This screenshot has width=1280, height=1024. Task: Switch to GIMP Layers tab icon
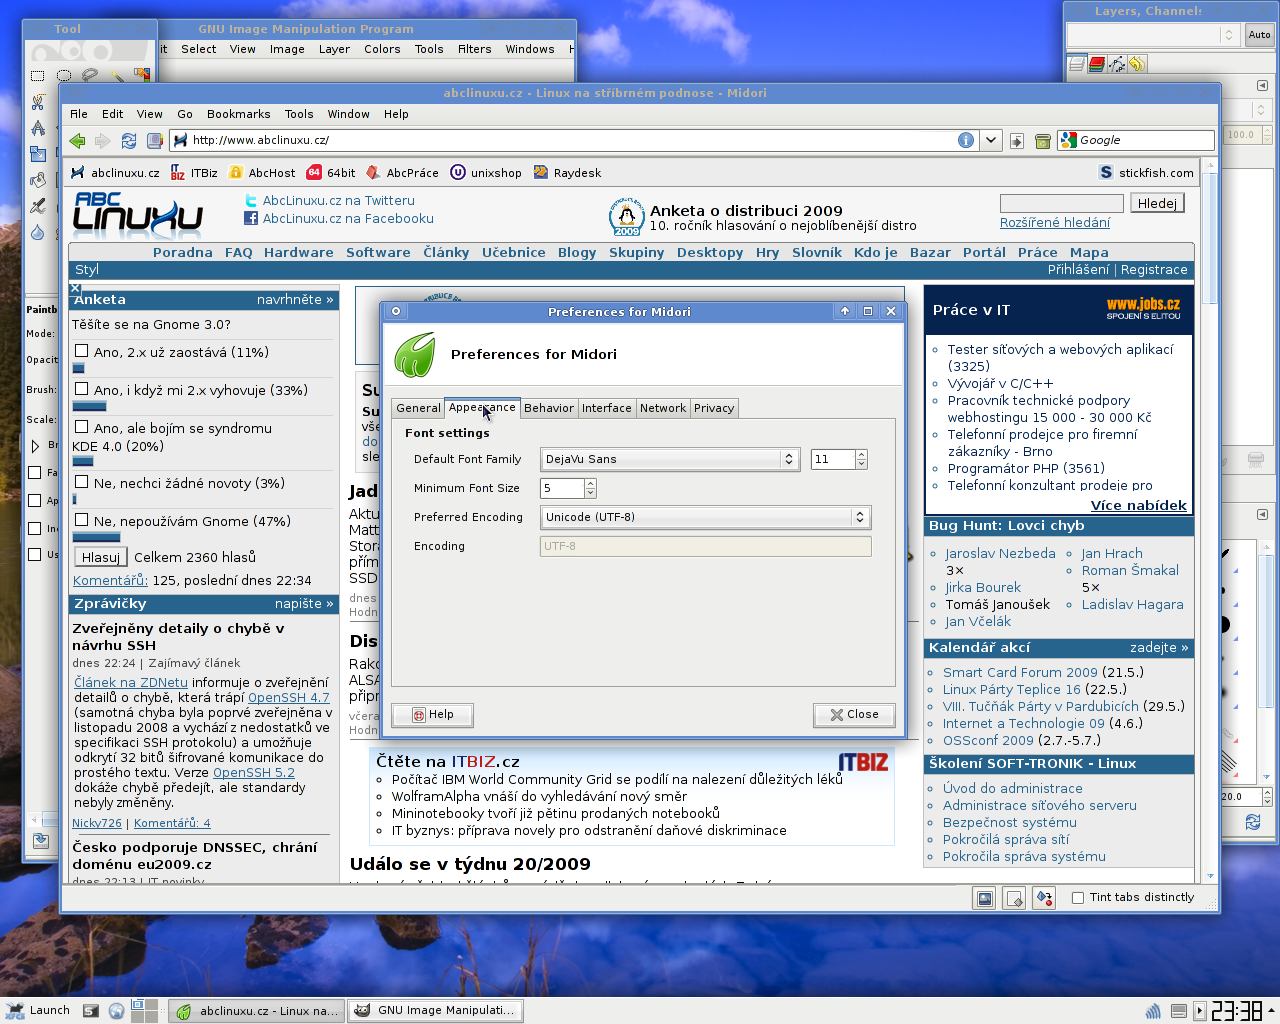click(x=1077, y=64)
